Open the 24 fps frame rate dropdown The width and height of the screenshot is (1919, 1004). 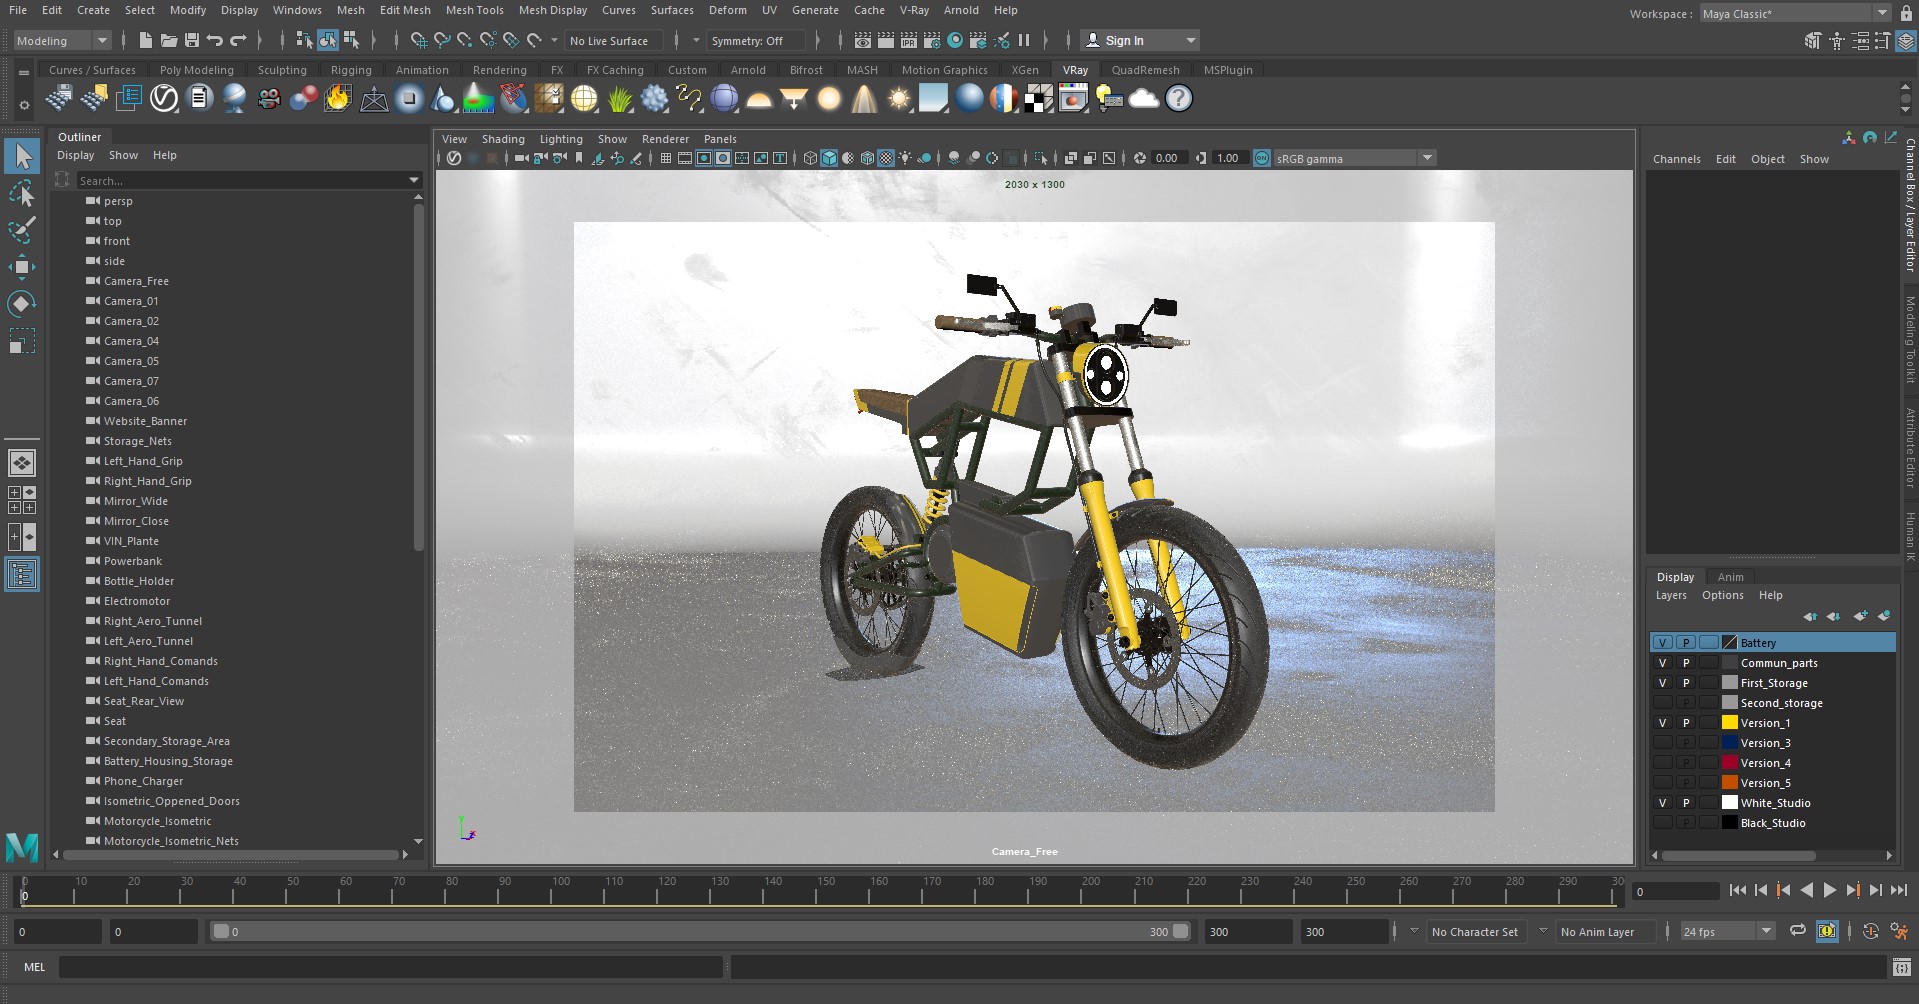pos(1727,932)
